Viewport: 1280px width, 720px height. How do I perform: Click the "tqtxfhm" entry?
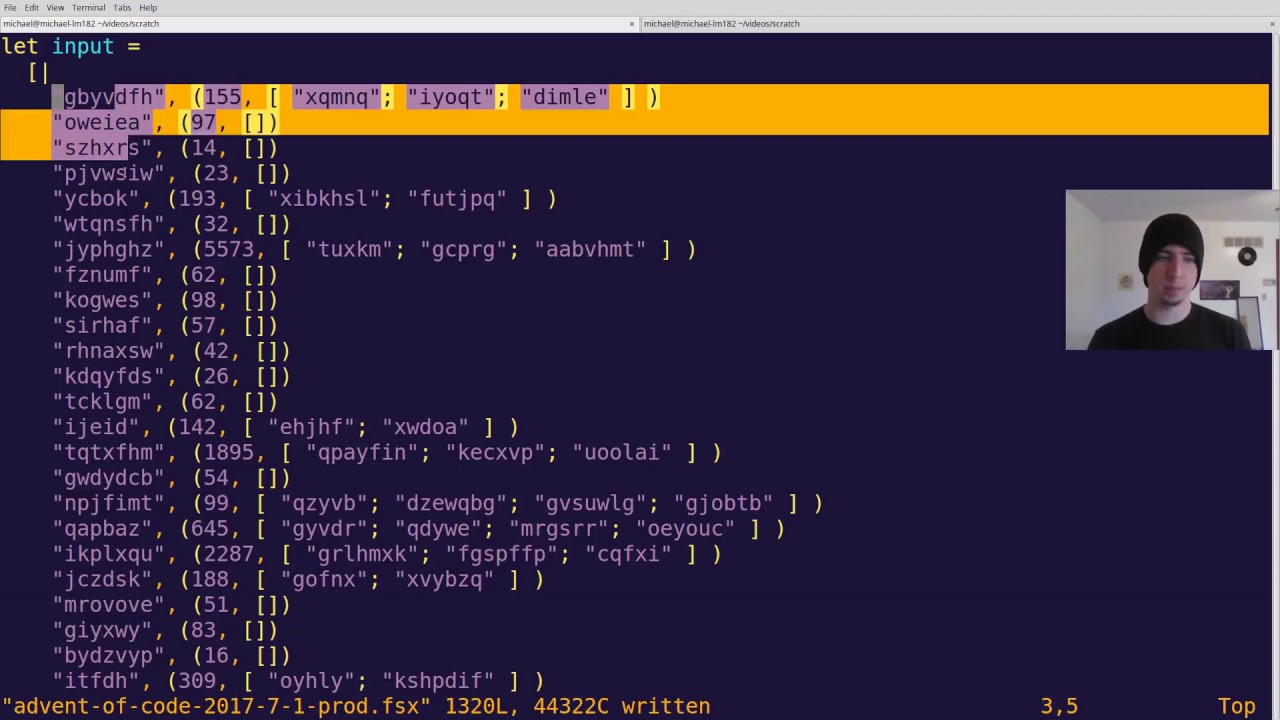(x=387, y=452)
